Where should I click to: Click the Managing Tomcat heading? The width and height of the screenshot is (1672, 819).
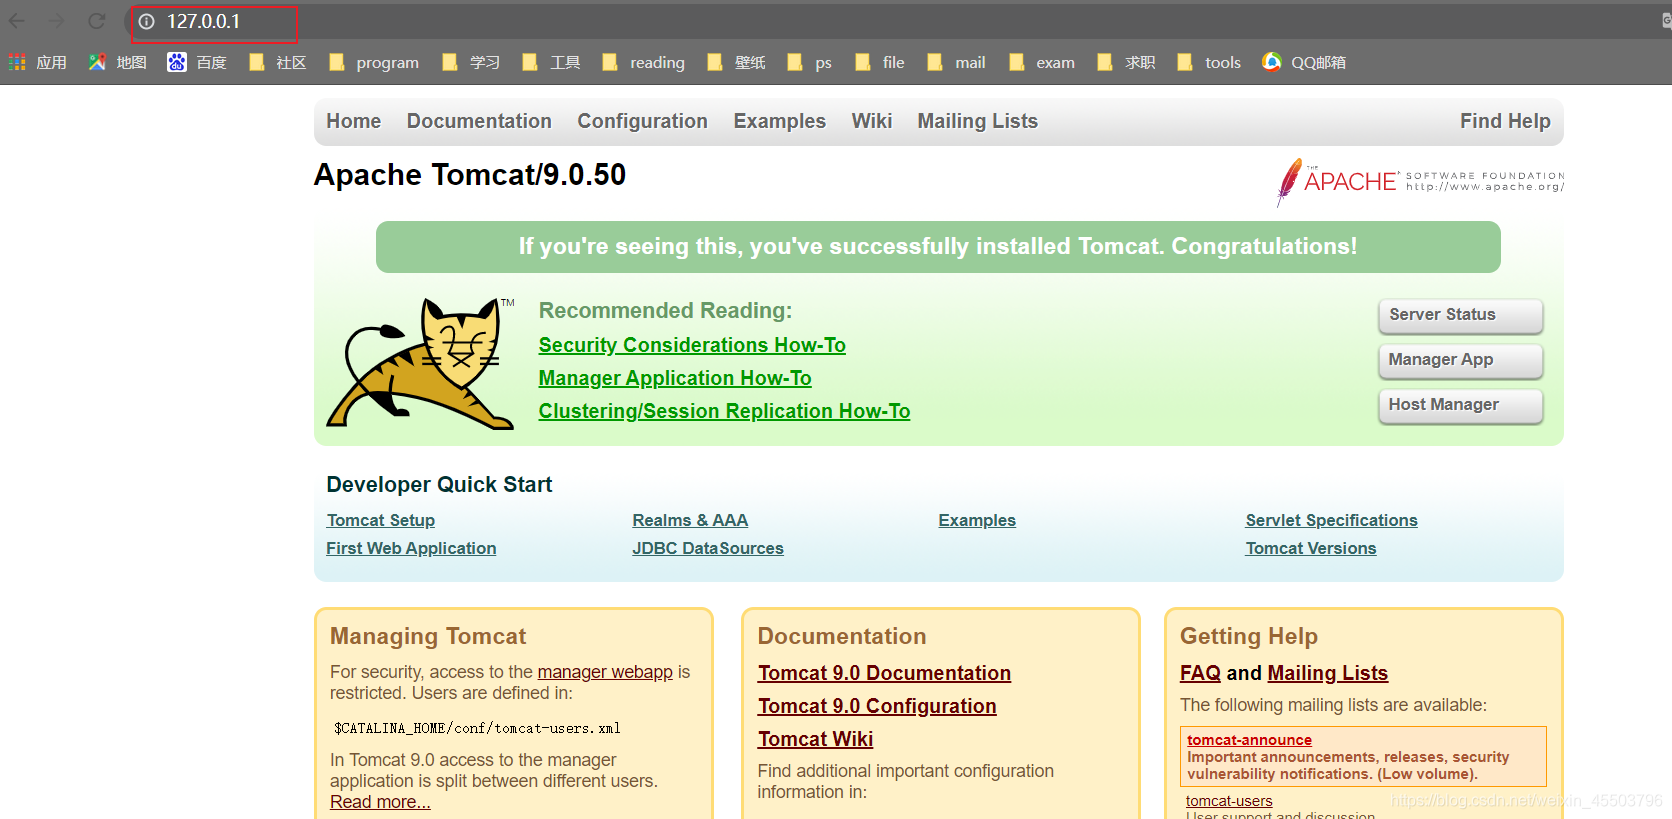[428, 636]
